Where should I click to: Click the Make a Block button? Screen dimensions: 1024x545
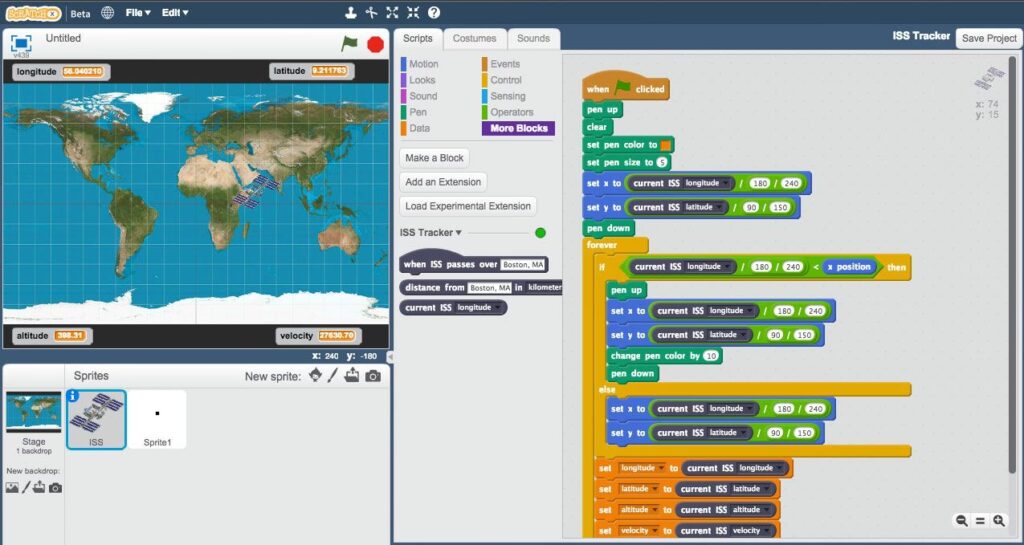tap(435, 158)
